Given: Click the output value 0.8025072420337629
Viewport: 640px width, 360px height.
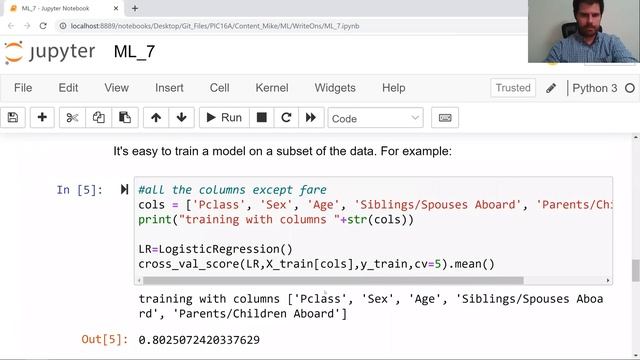Looking at the screenshot, I should coord(199,340).
